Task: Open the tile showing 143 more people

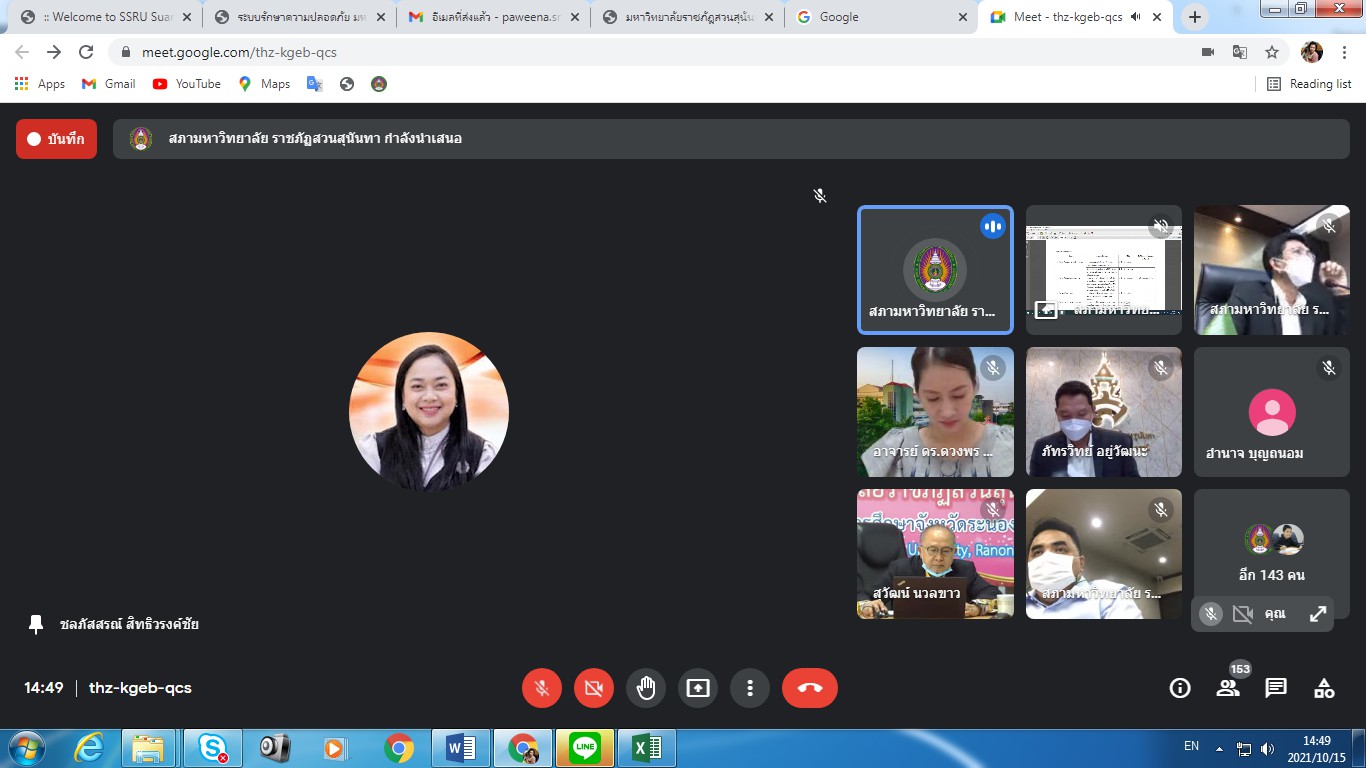Action: 1272,553
